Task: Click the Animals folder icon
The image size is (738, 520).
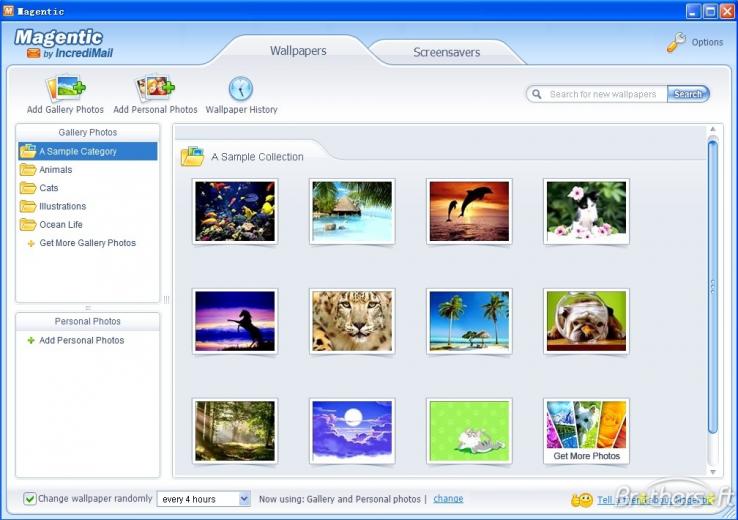Action: point(28,169)
